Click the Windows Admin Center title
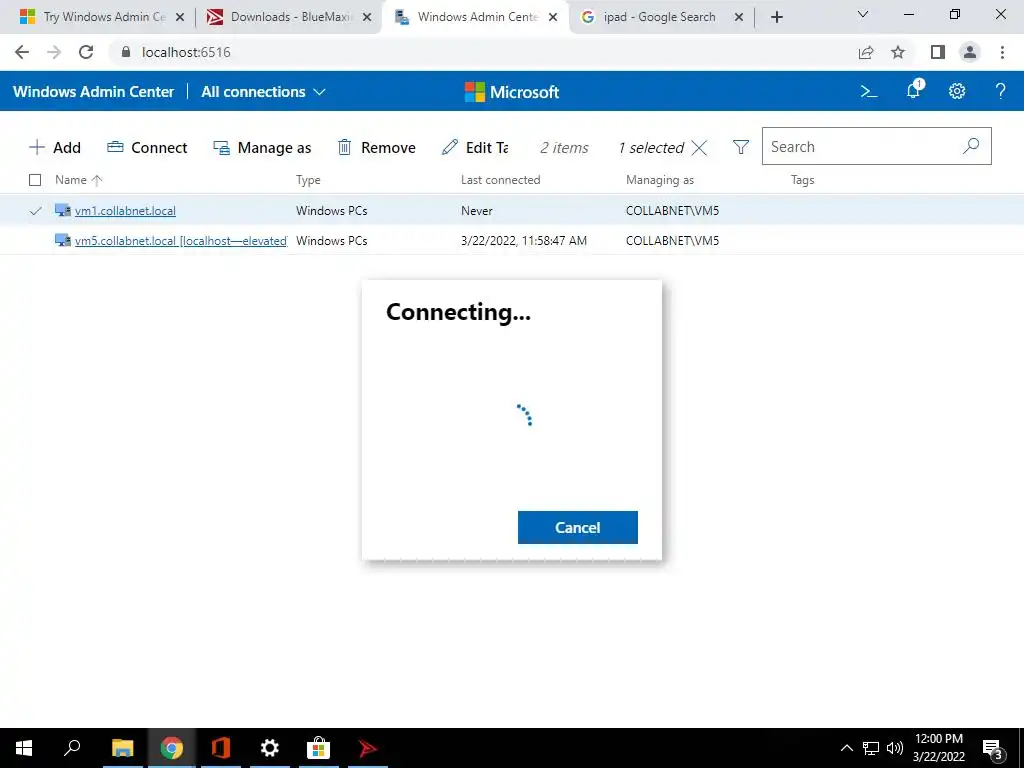The width and height of the screenshot is (1024, 768). point(93,92)
